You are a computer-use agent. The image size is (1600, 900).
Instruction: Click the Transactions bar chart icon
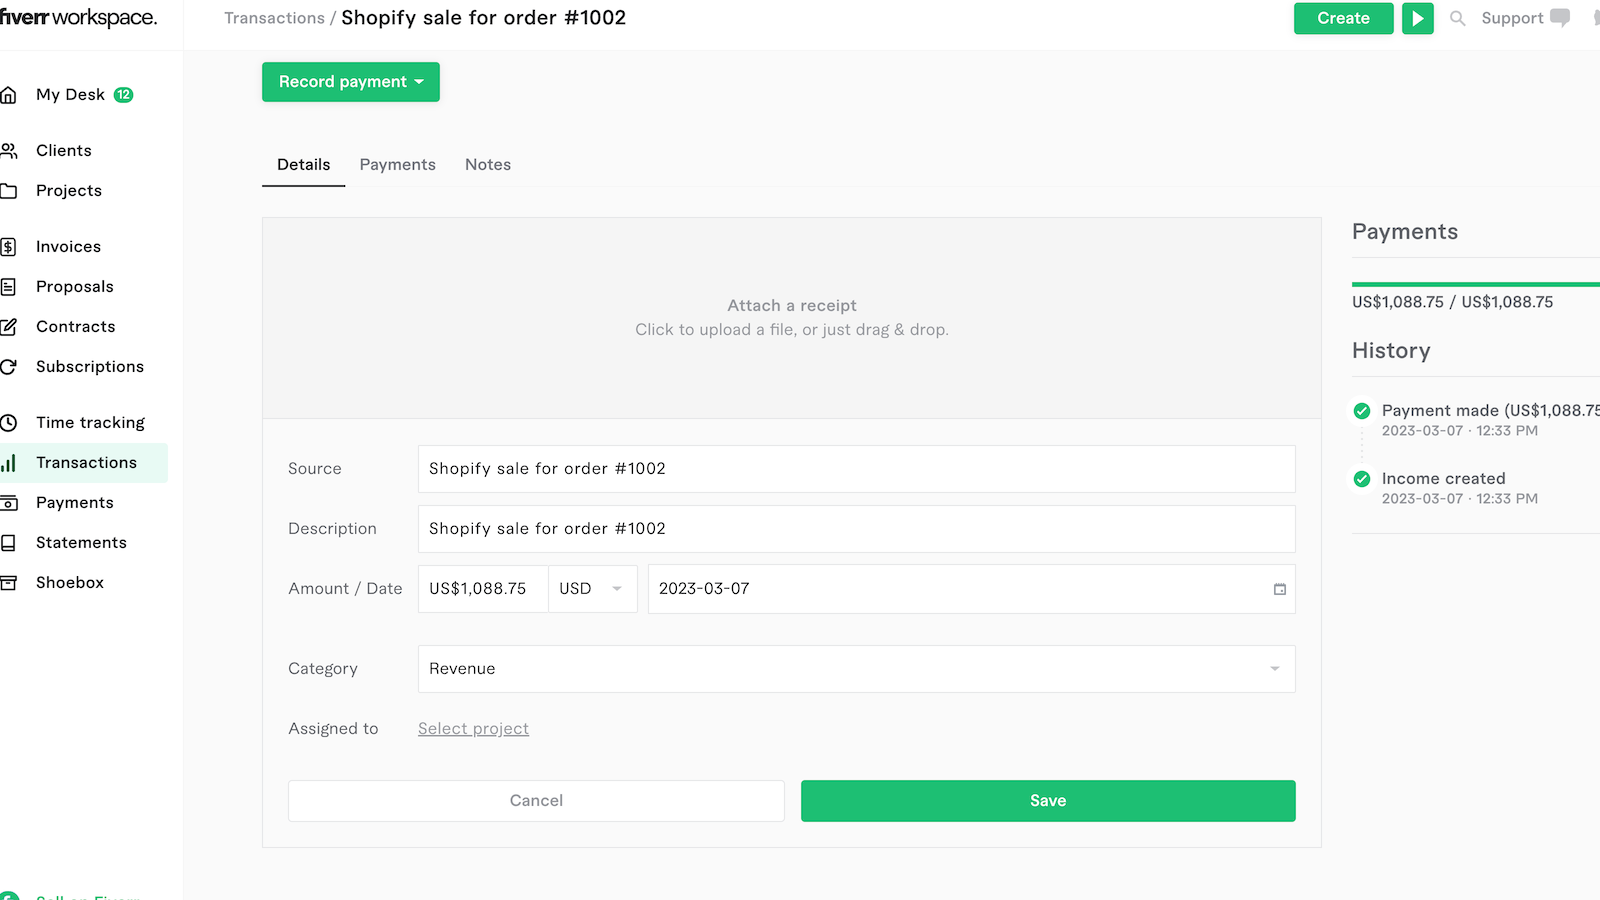click(x=8, y=463)
